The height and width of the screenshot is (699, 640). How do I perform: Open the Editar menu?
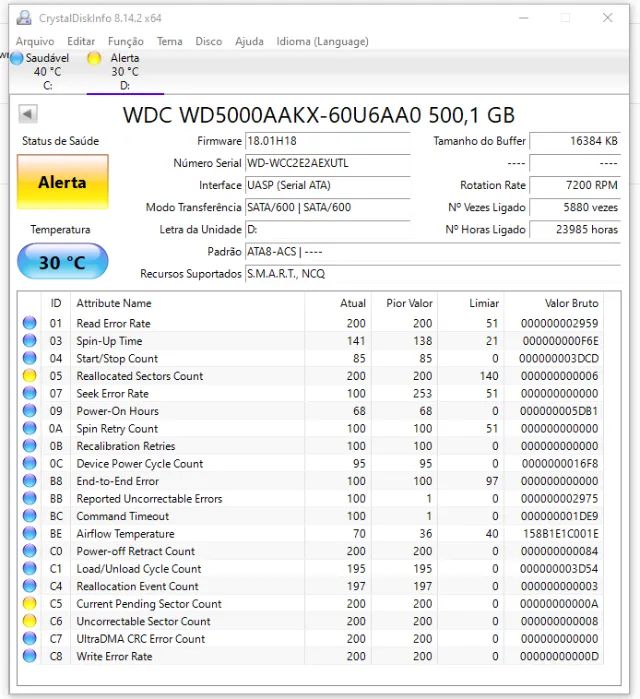81,41
